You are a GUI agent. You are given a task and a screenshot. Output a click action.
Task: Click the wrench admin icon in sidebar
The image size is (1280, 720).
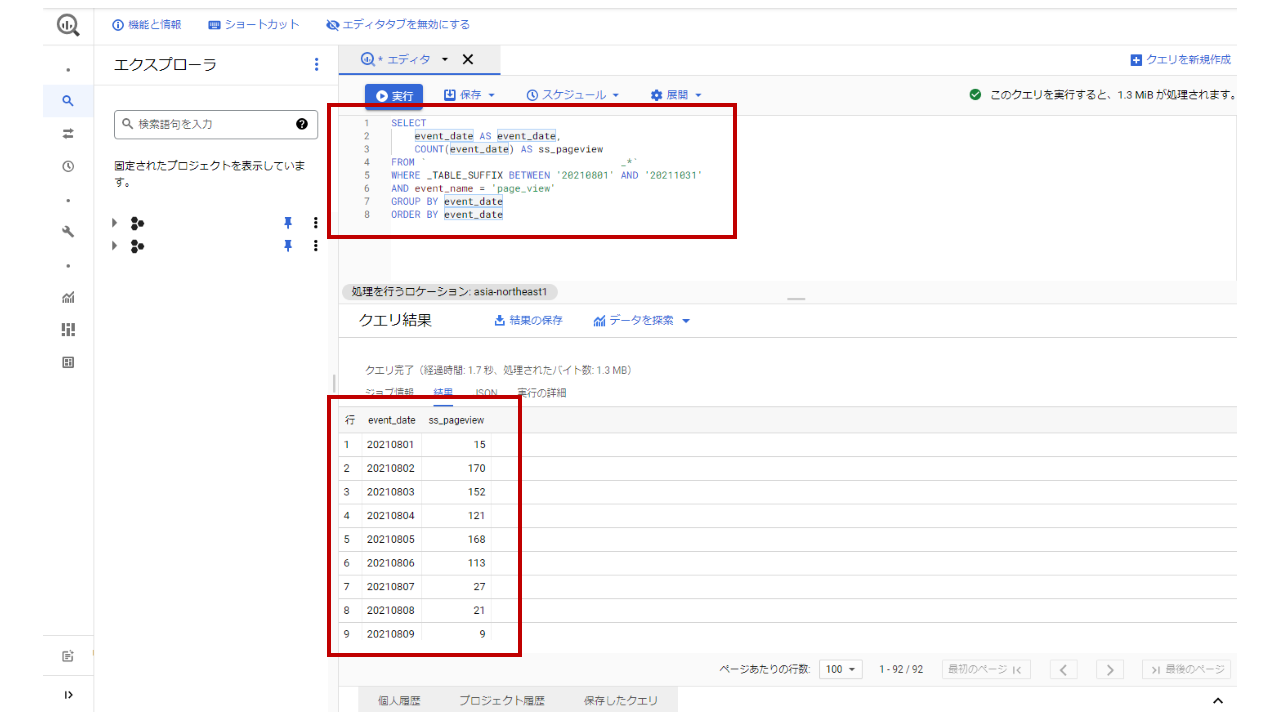[x=68, y=232]
